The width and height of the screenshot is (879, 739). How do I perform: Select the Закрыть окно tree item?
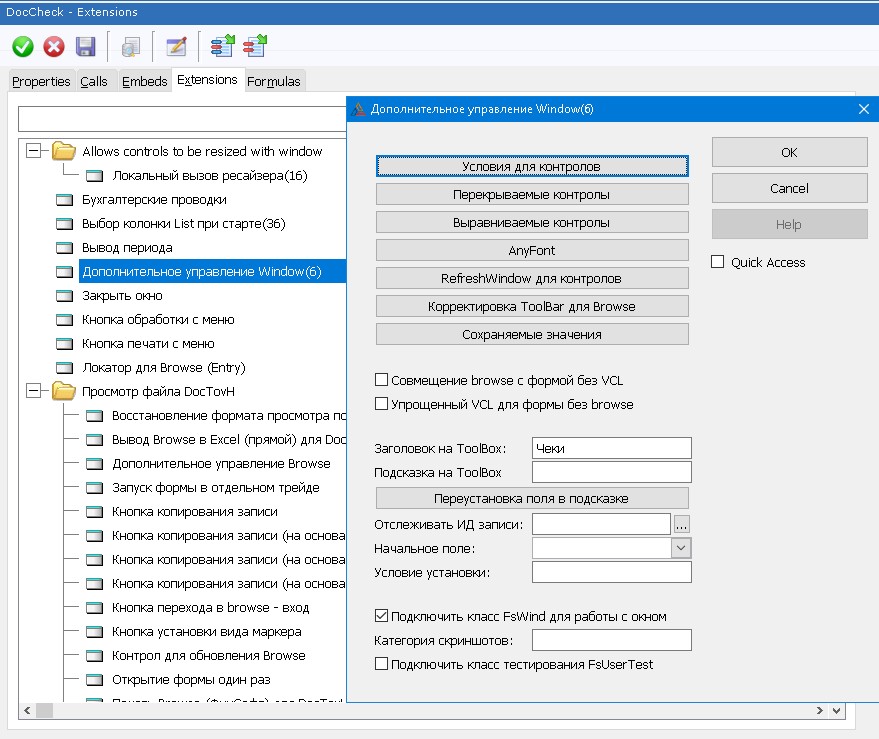(122, 295)
